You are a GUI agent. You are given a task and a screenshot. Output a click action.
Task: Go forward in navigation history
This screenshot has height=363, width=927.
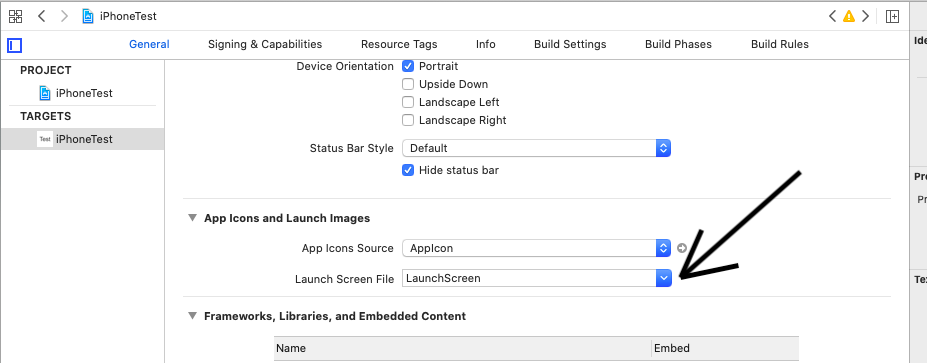(x=64, y=16)
